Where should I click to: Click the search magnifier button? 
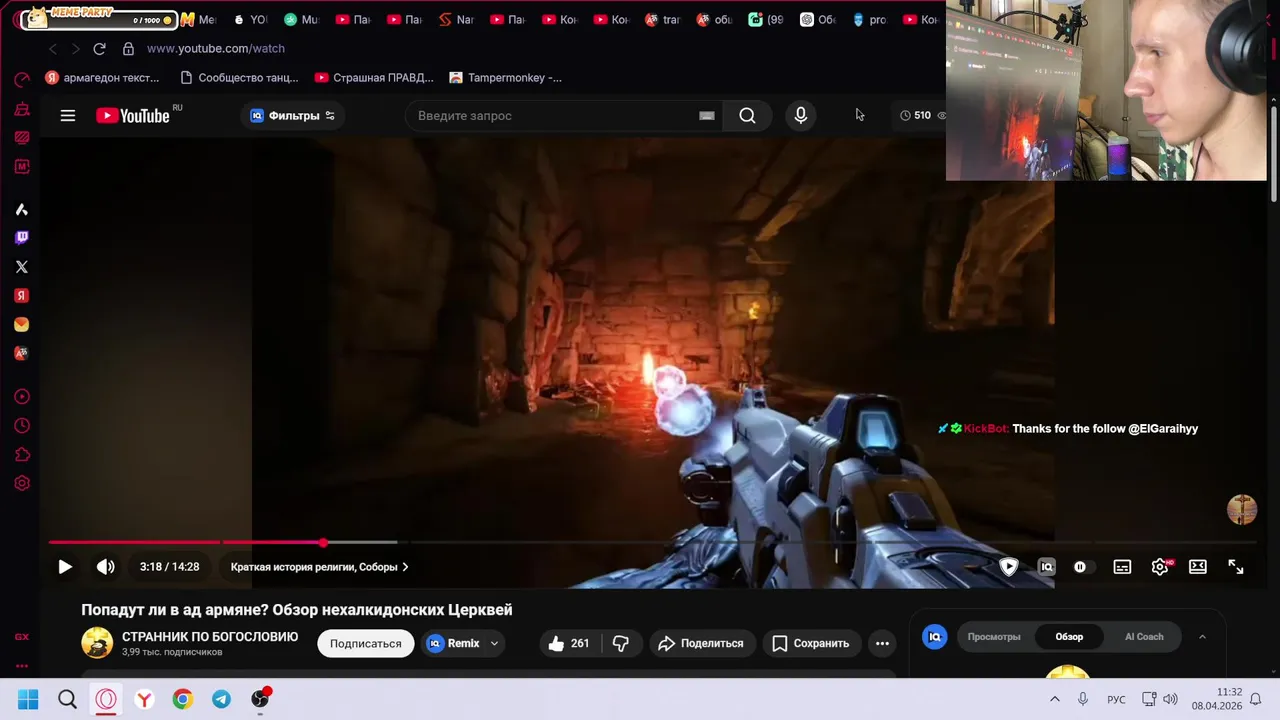[x=747, y=116]
